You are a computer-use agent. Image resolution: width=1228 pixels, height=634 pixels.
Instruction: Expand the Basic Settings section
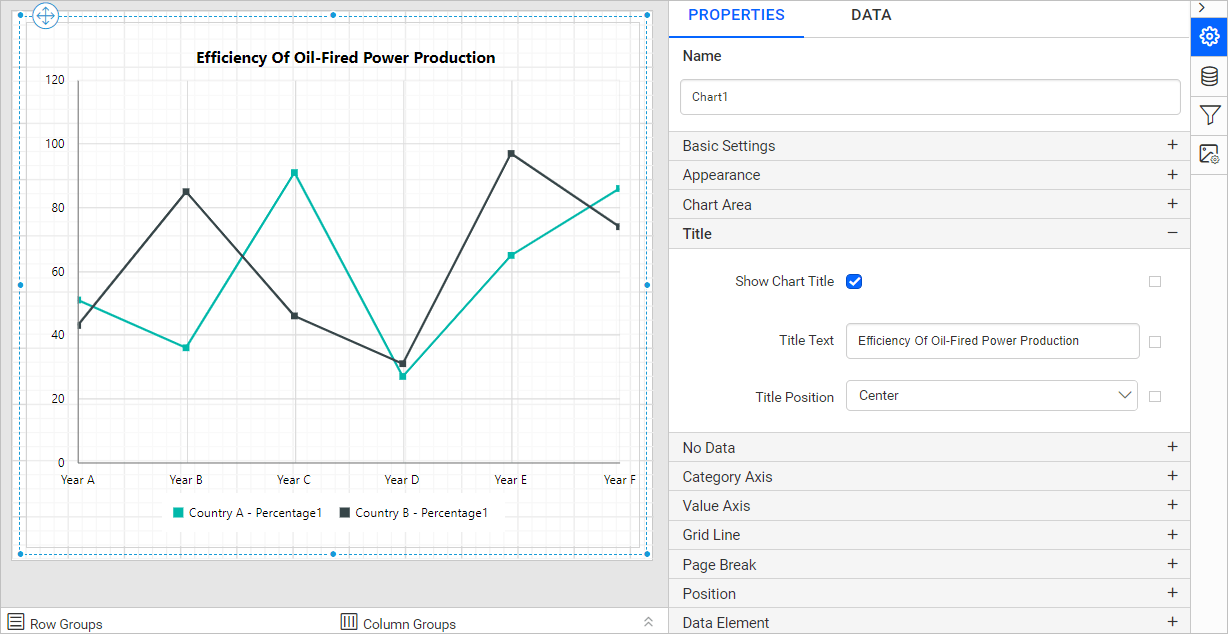(1172, 145)
